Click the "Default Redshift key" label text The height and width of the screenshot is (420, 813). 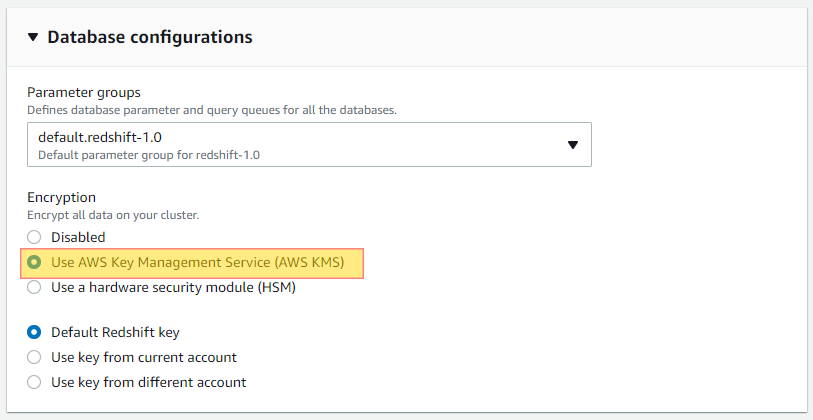115,332
